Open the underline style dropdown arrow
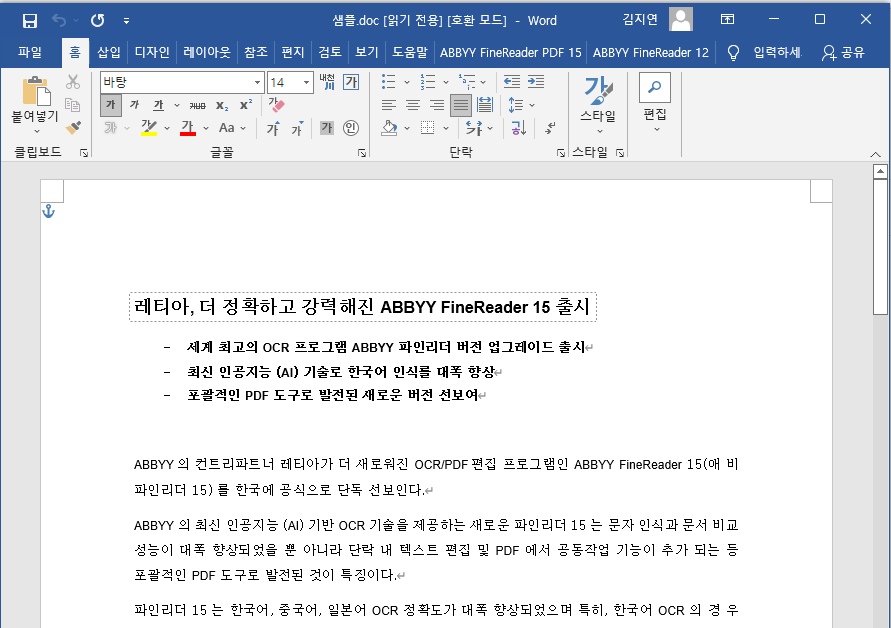The height and width of the screenshot is (628, 891). click(x=177, y=105)
